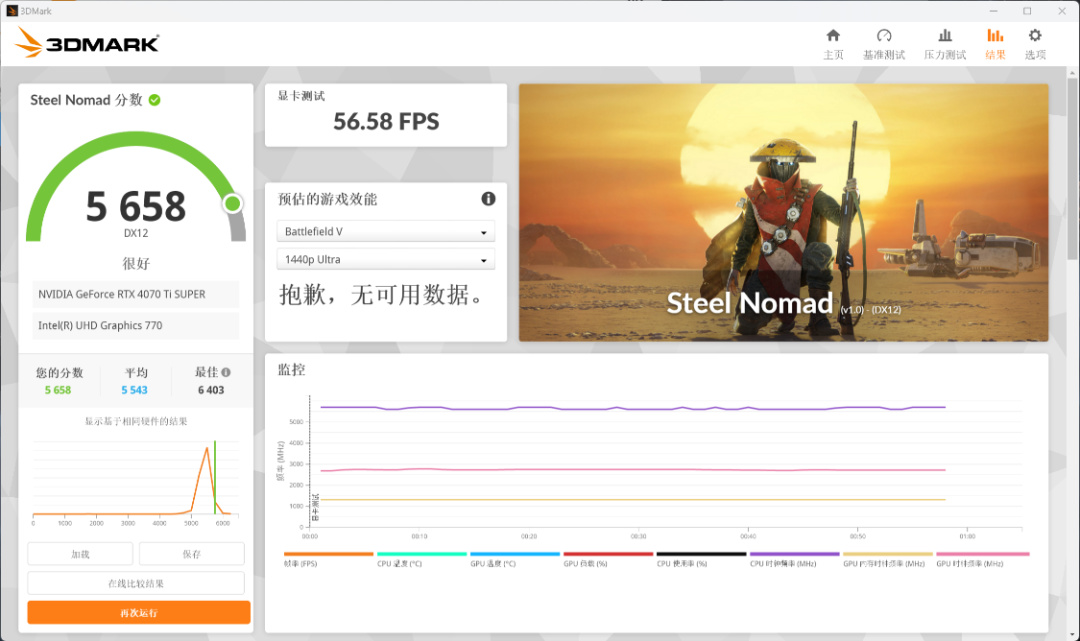Click the 抱歉,无可用数据 message

tap(382, 295)
